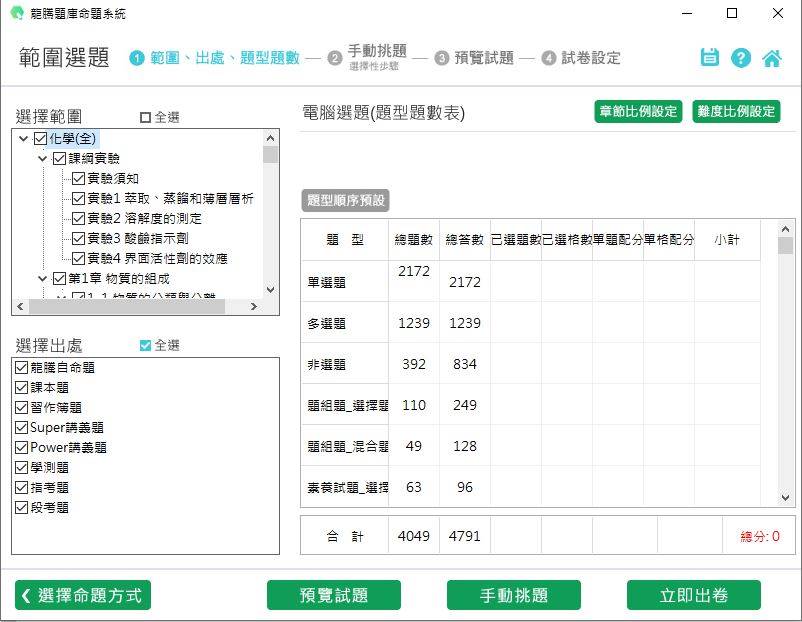The height and width of the screenshot is (622, 802).
Task: Uncheck 化學(全) checkbox
Action: point(40,138)
